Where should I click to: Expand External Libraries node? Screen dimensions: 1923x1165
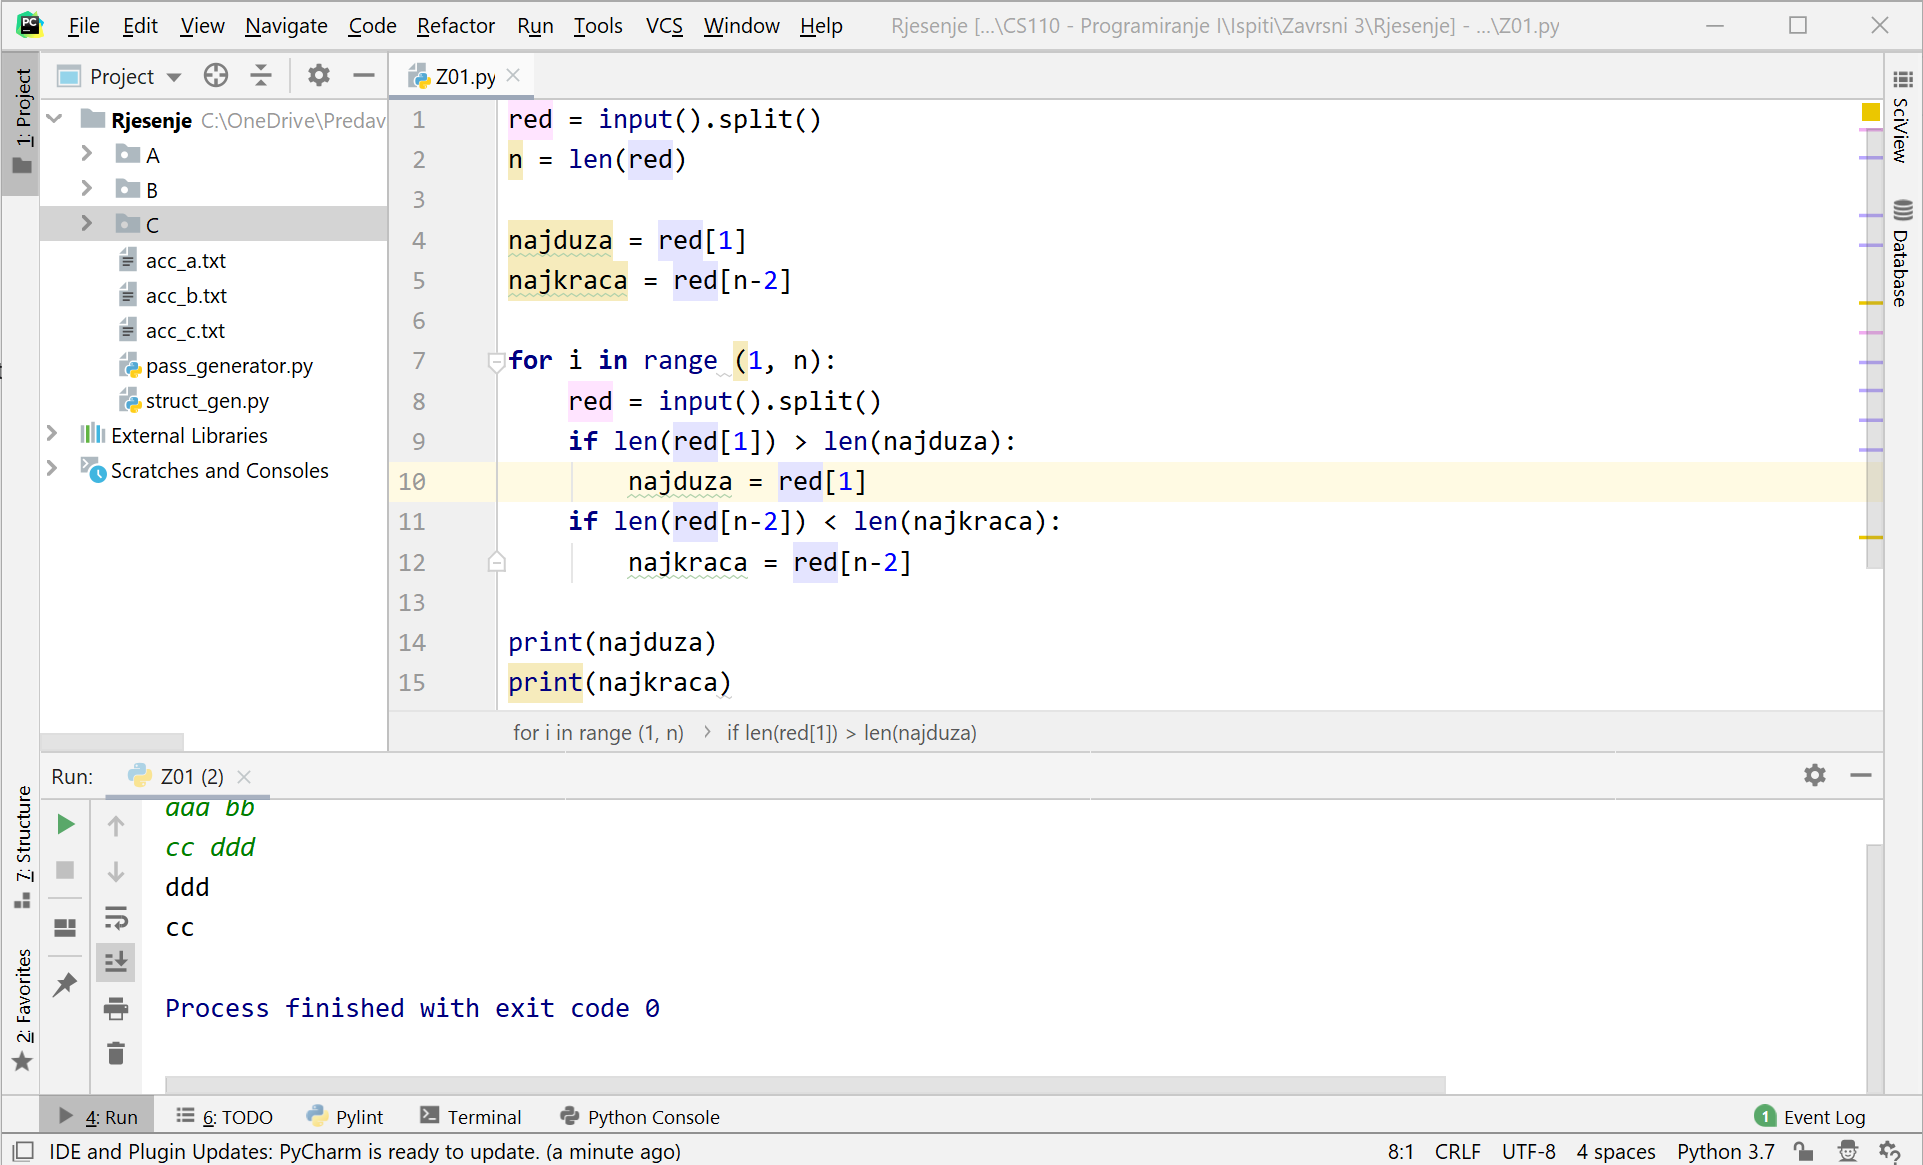pyautogui.click(x=52, y=434)
